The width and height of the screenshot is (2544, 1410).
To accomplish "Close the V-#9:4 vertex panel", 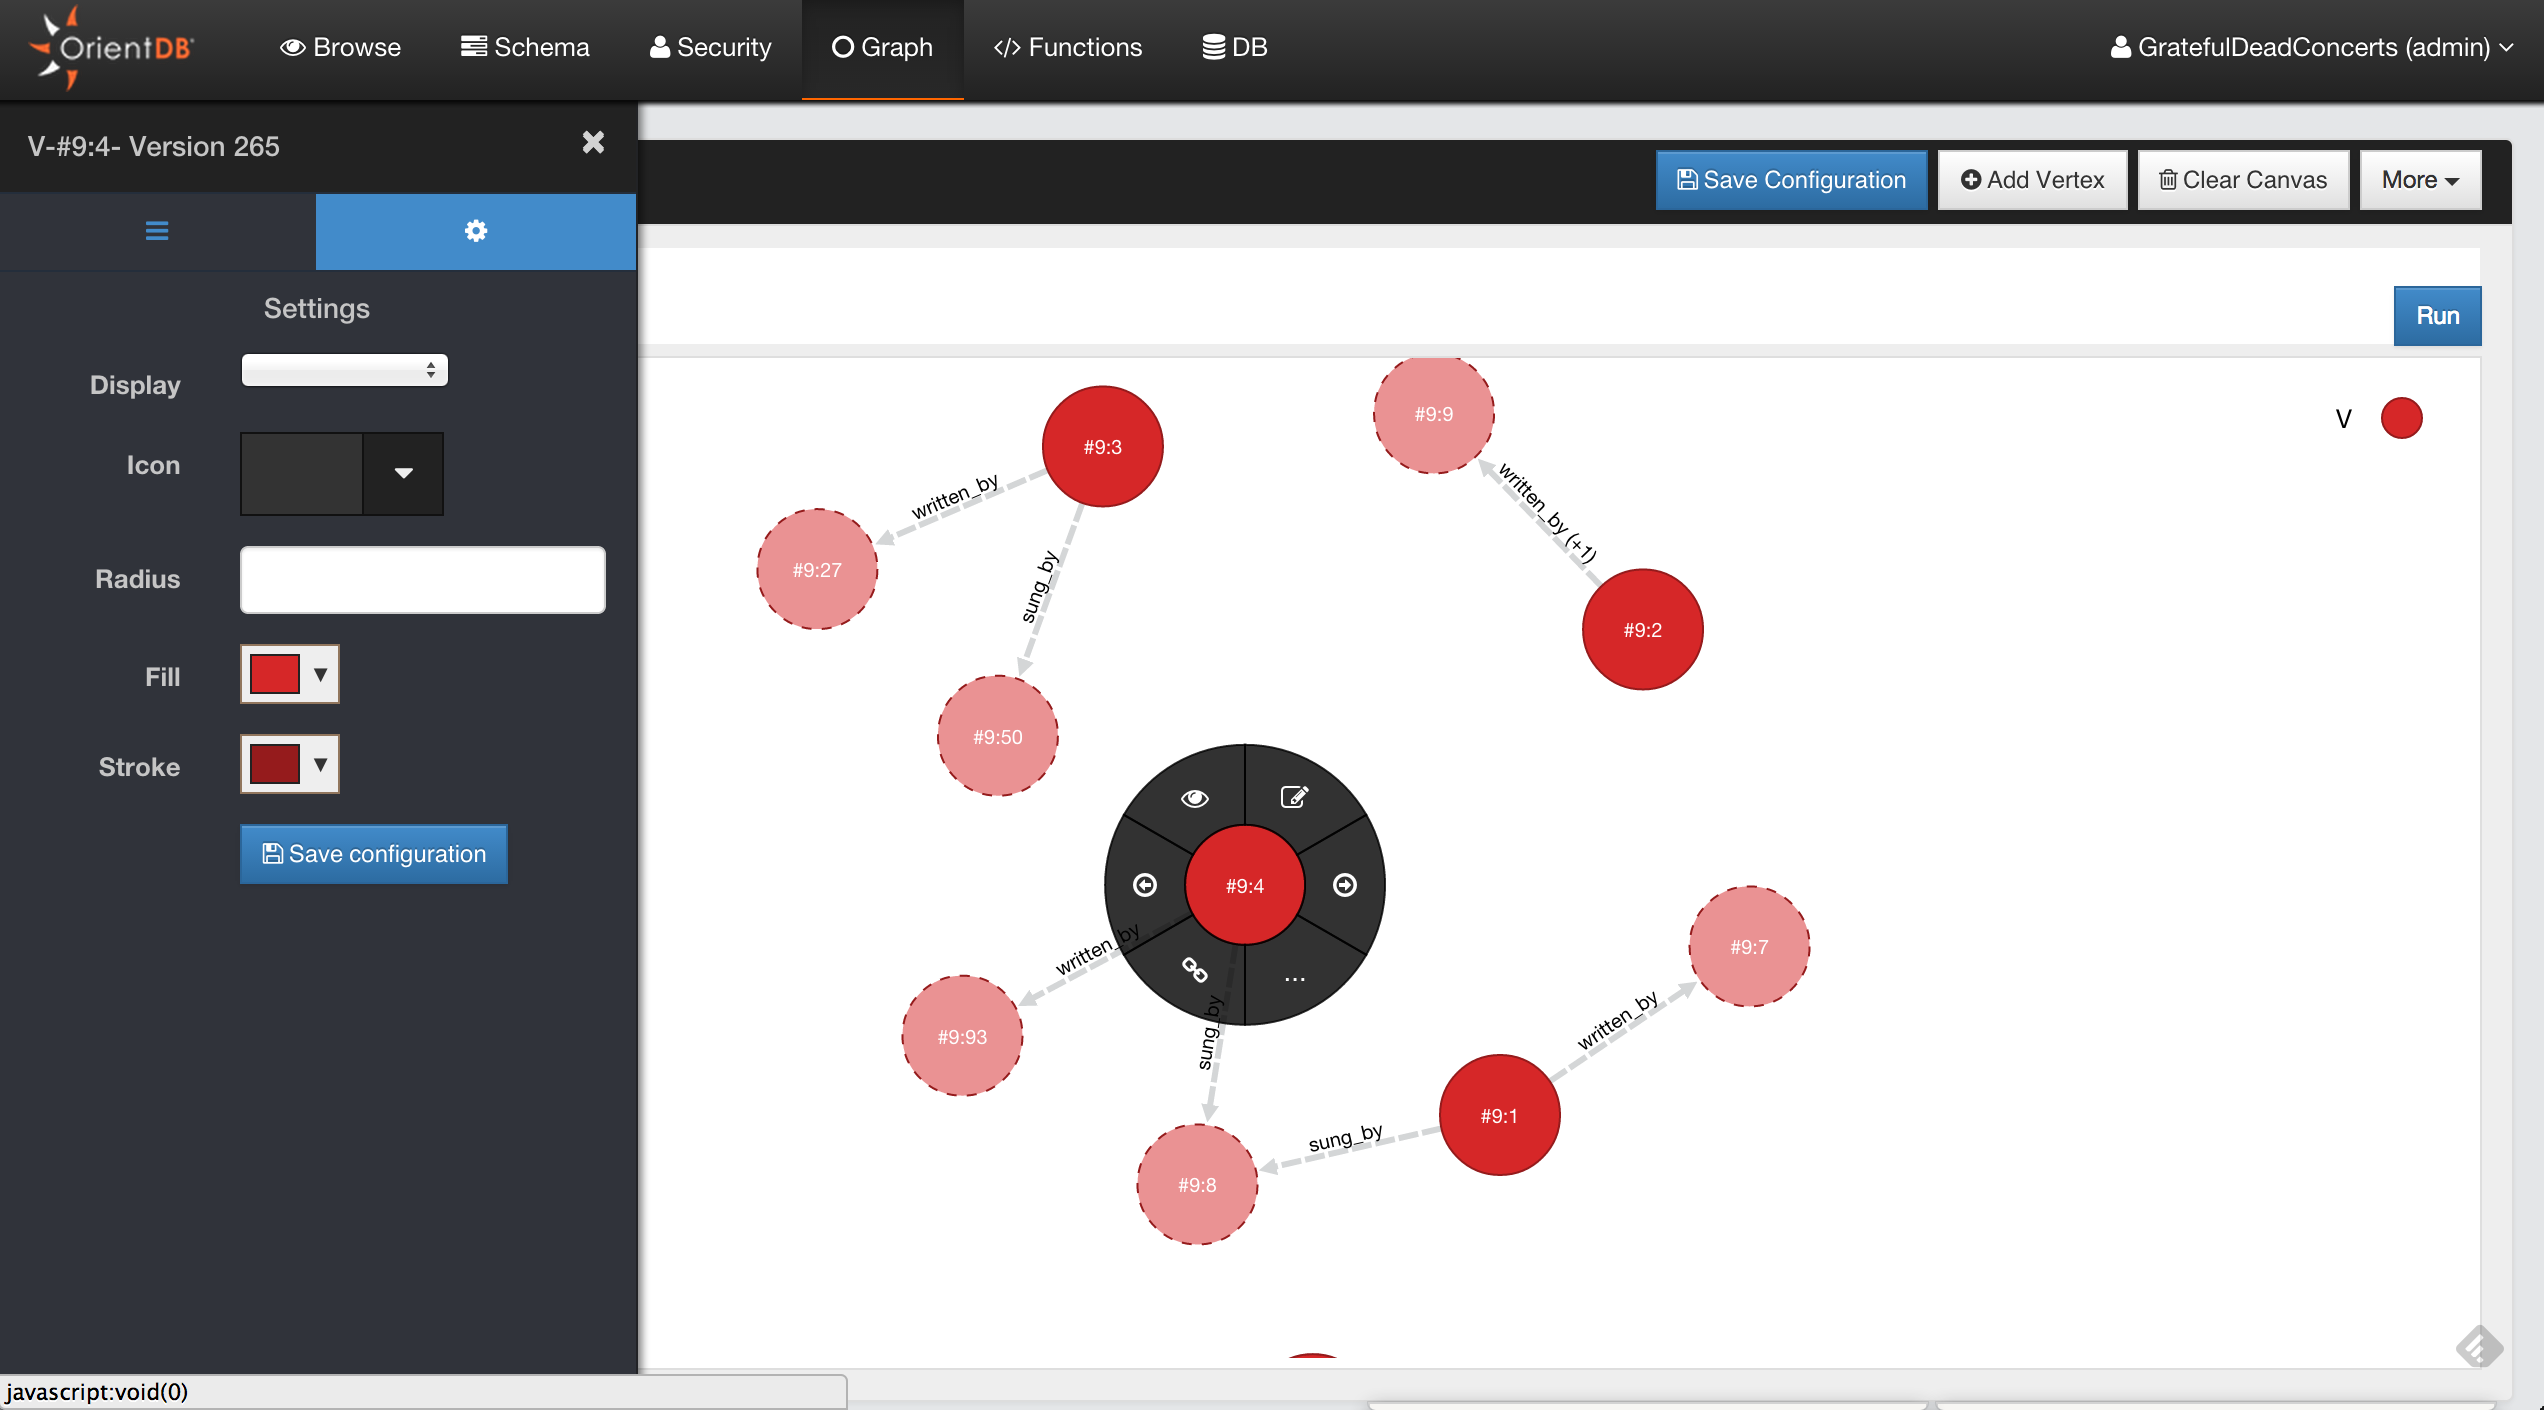I will (x=593, y=143).
